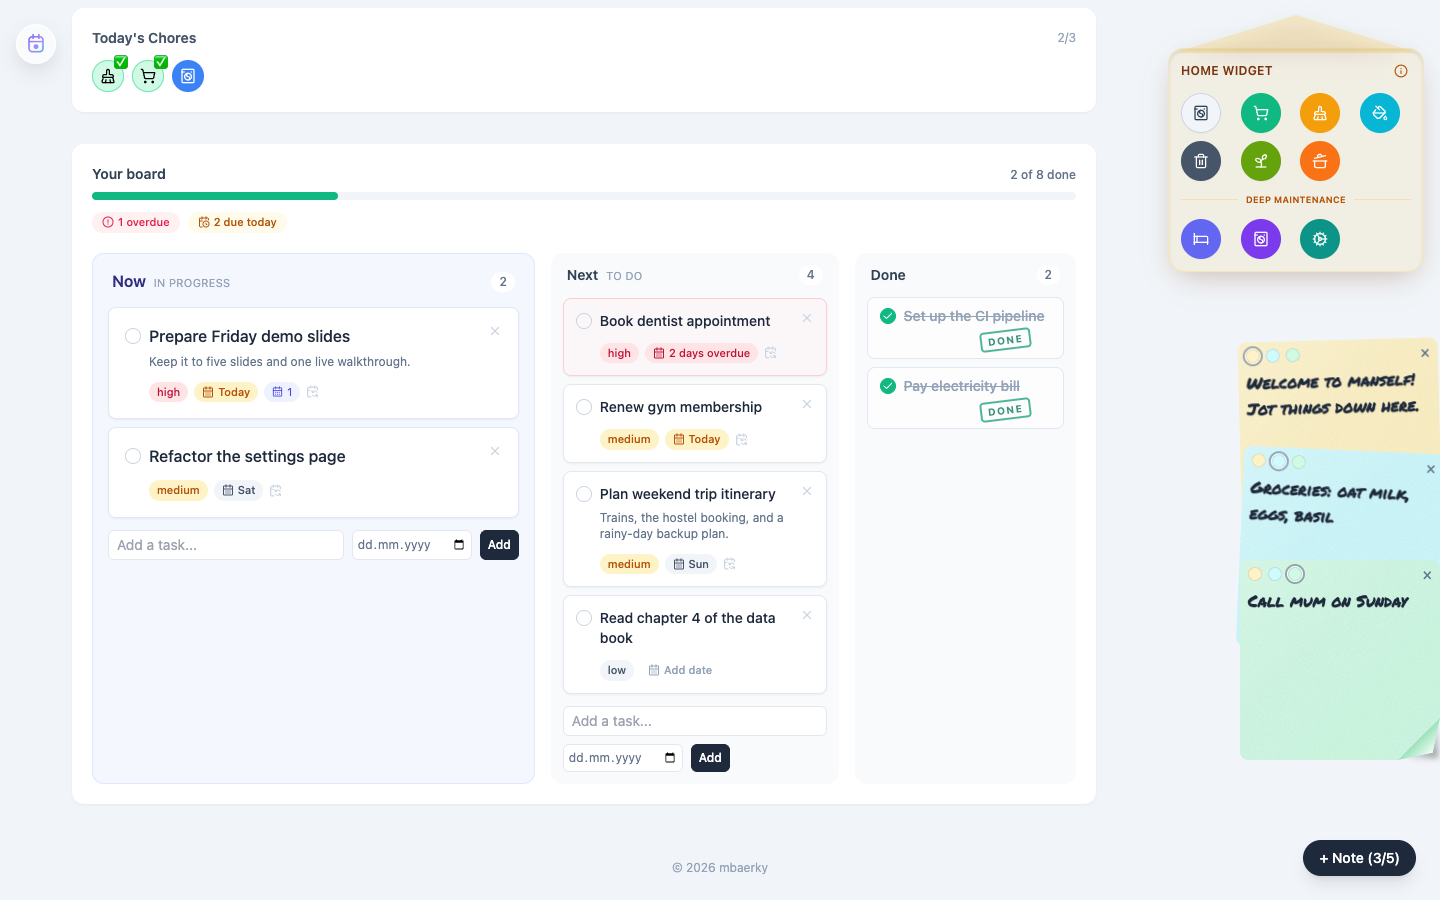This screenshot has height=900, width=1440.
Task: Click the 2 due today filter pill
Action: pyautogui.click(x=238, y=222)
